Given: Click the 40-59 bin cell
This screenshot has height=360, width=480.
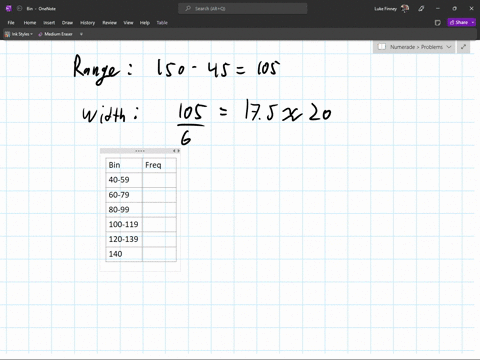Looking at the screenshot, I should tap(124, 180).
